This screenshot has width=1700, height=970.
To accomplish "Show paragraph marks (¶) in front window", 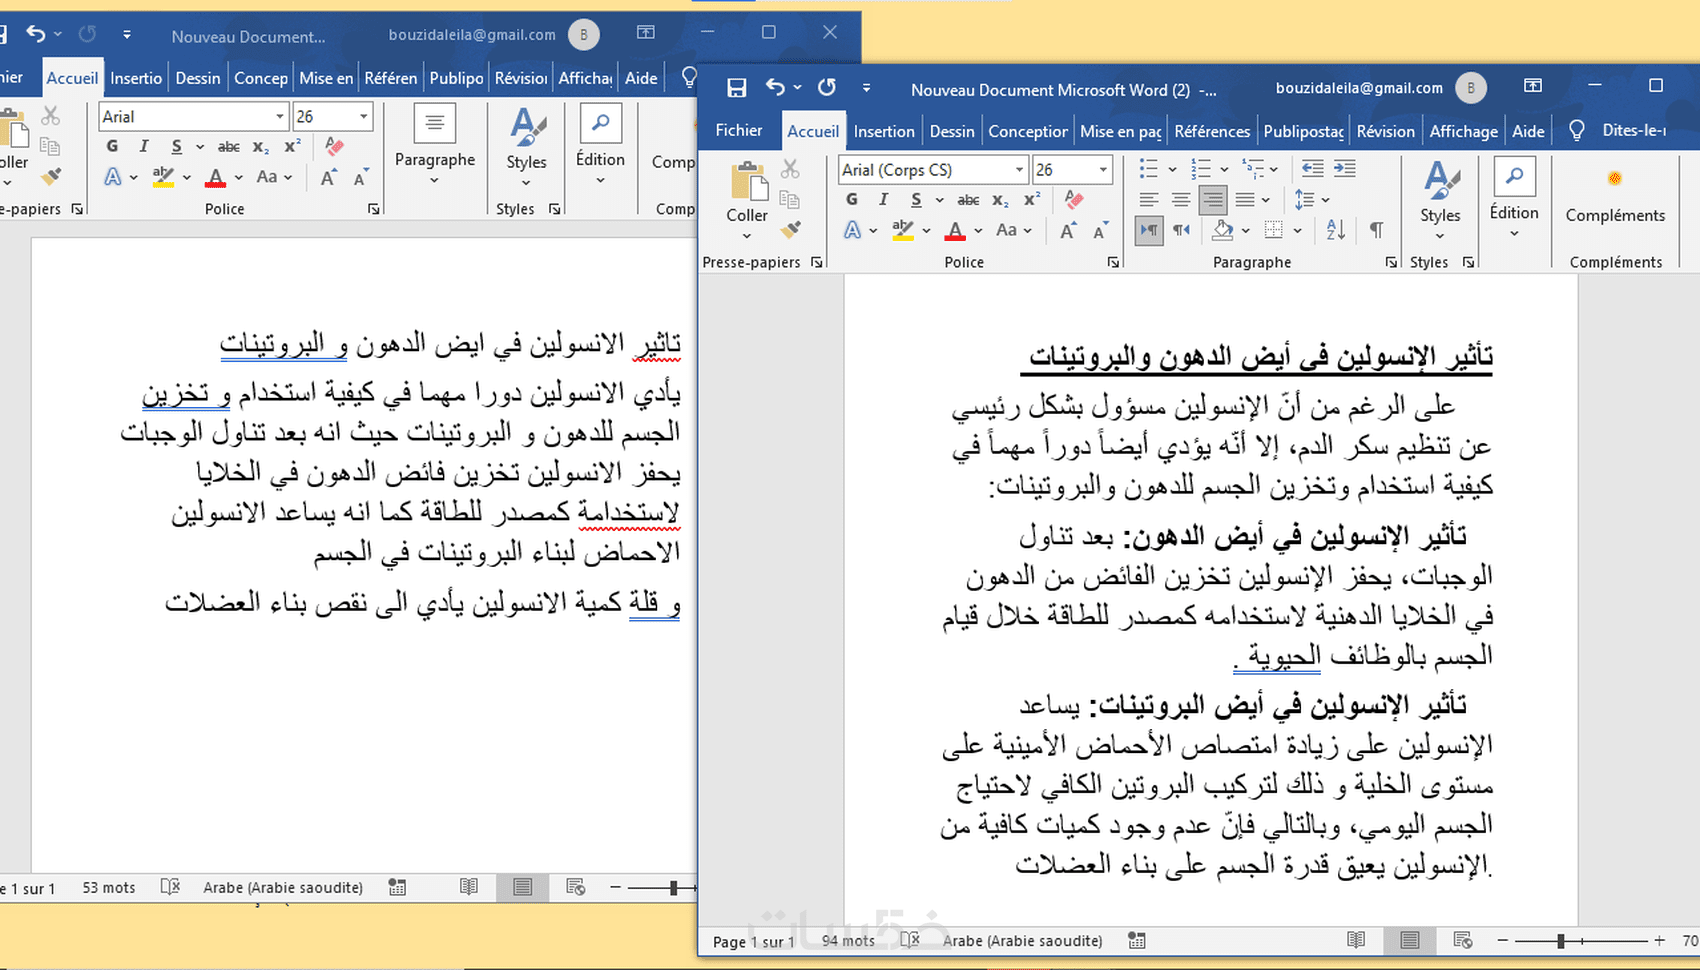I will [1376, 230].
